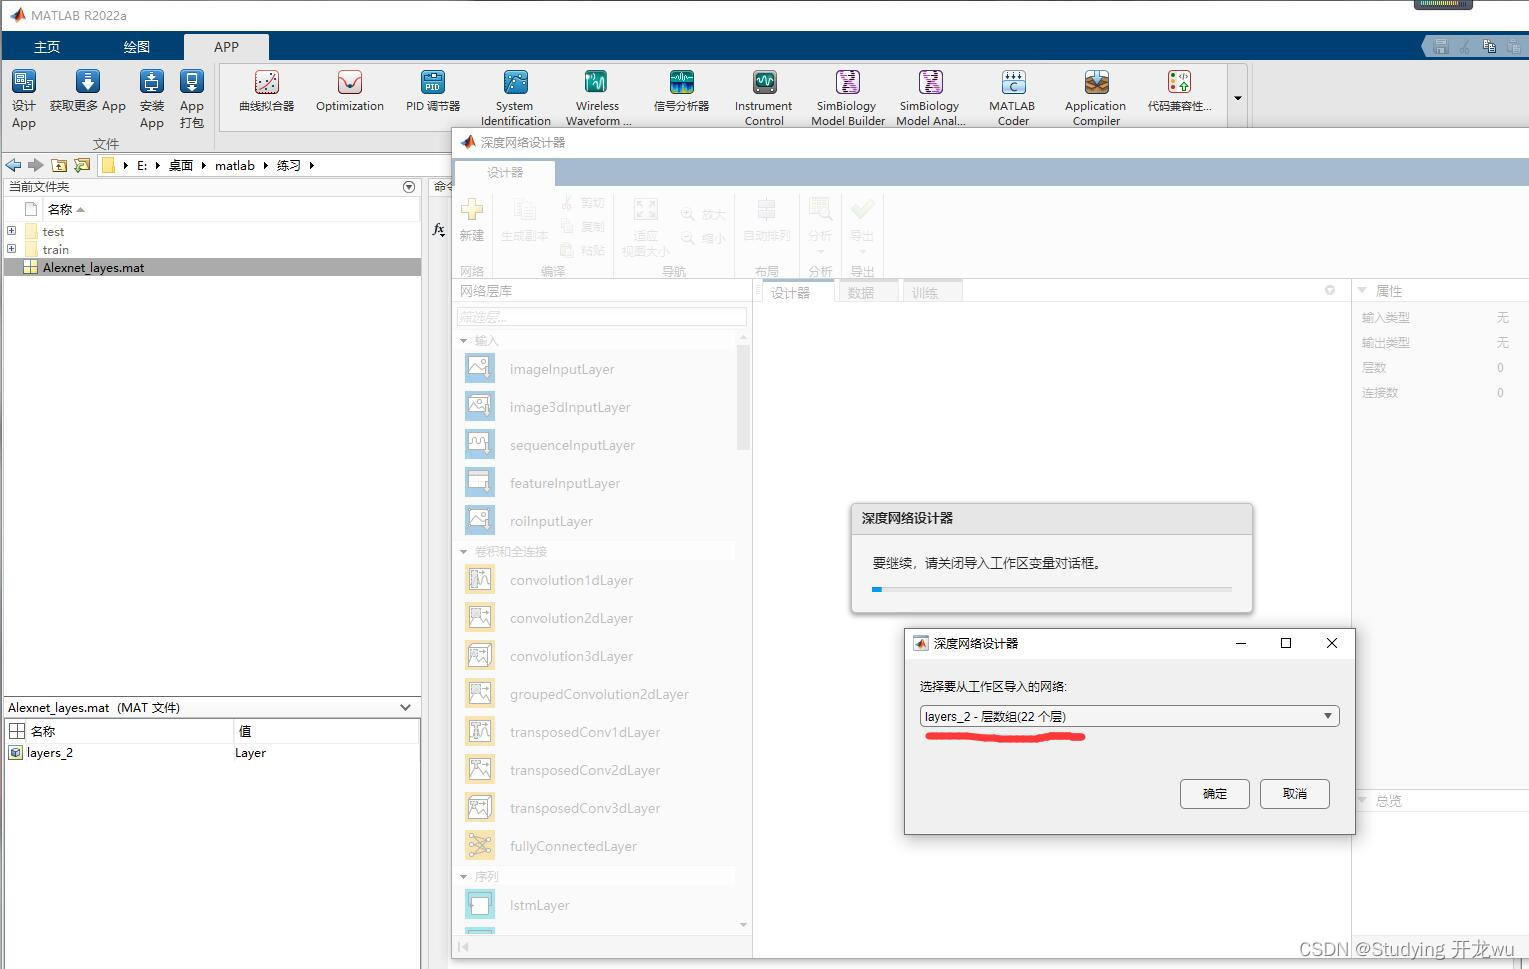
Task: Click 新建 in Deep Network Designer
Action: (472, 220)
